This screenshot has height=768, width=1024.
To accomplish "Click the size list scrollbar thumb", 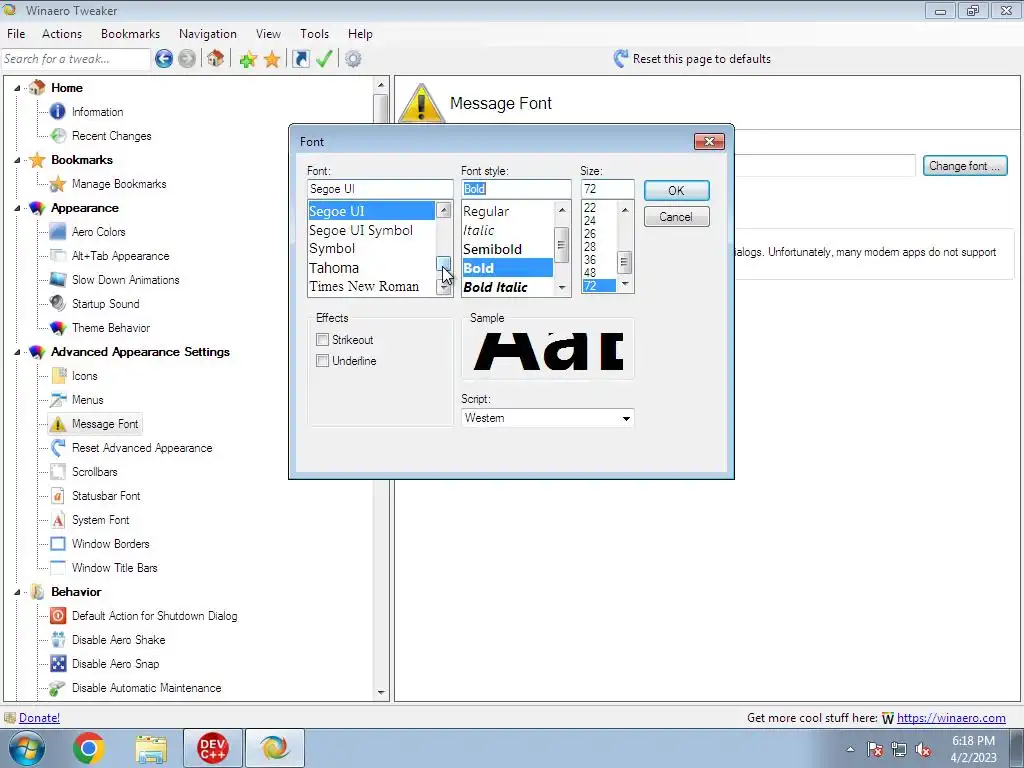I will coord(624,262).
